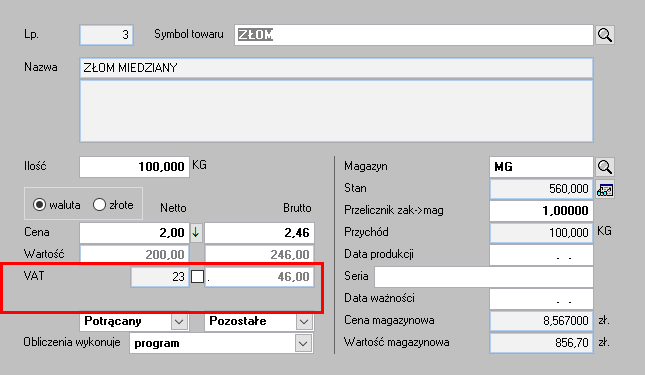The image size is (645, 375).
Task: Open product symbol search magnifier
Action: [x=604, y=35]
